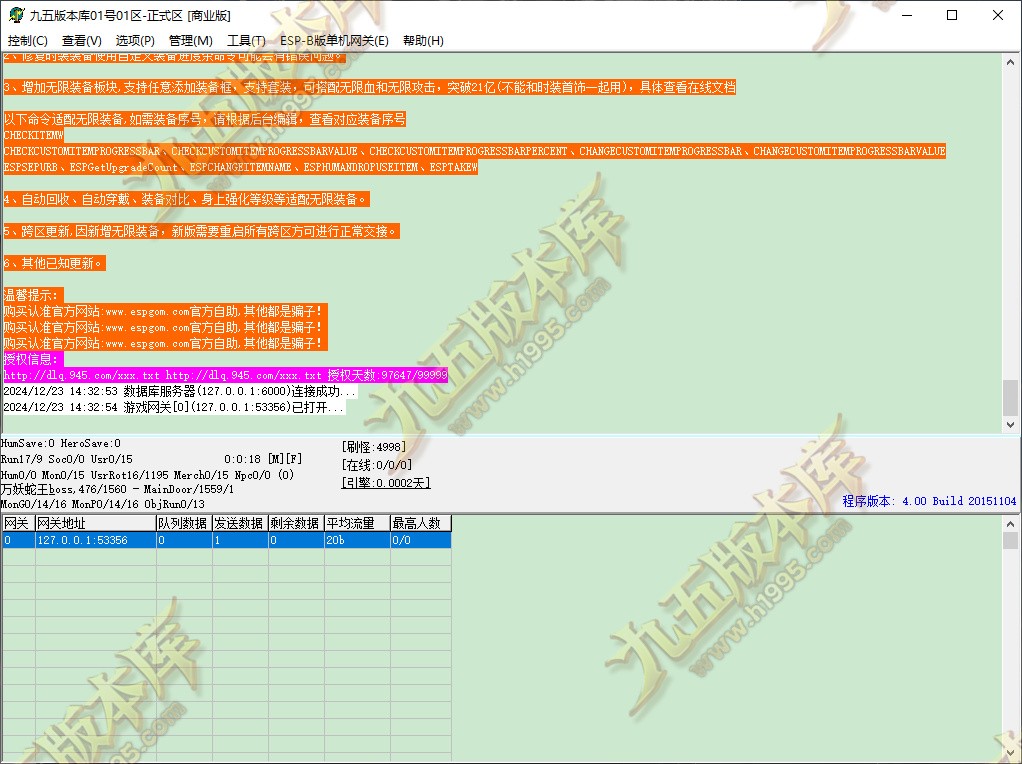Click 程序版本 4.00 Build 20151104 label
The width and height of the screenshot is (1022, 764).
(x=929, y=501)
